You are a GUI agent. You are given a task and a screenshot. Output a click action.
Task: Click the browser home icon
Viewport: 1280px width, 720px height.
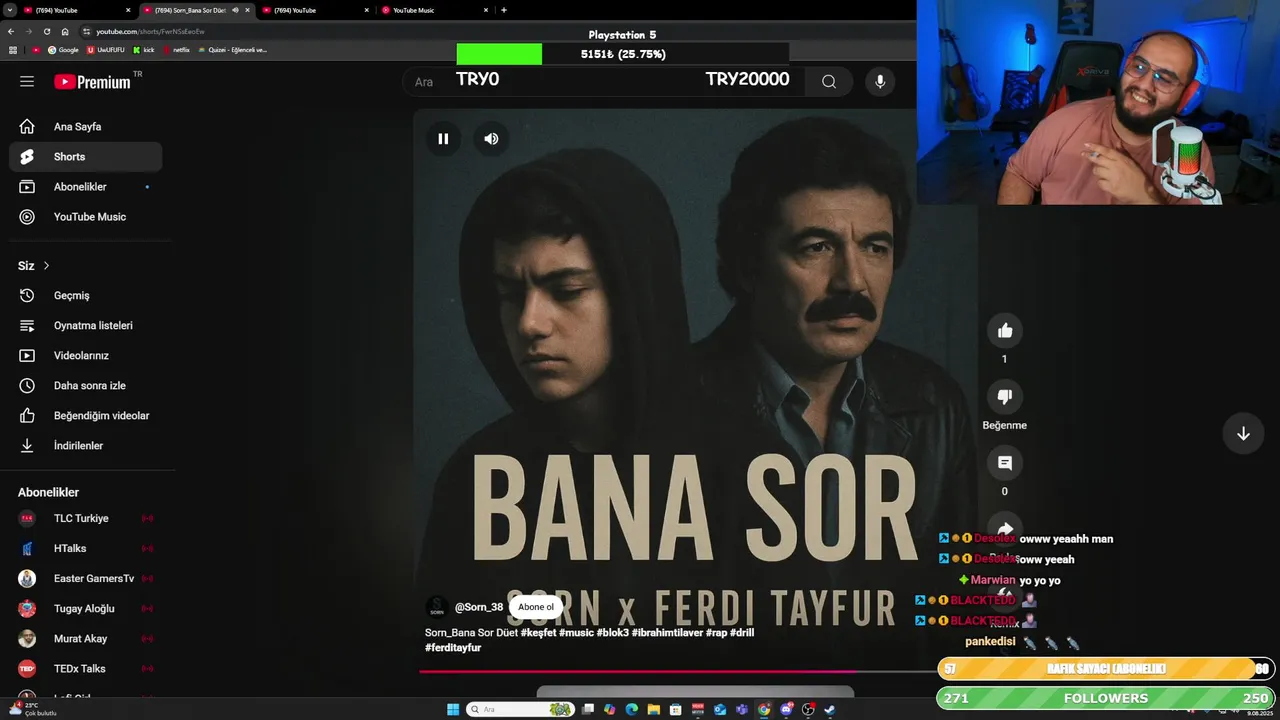65,31
